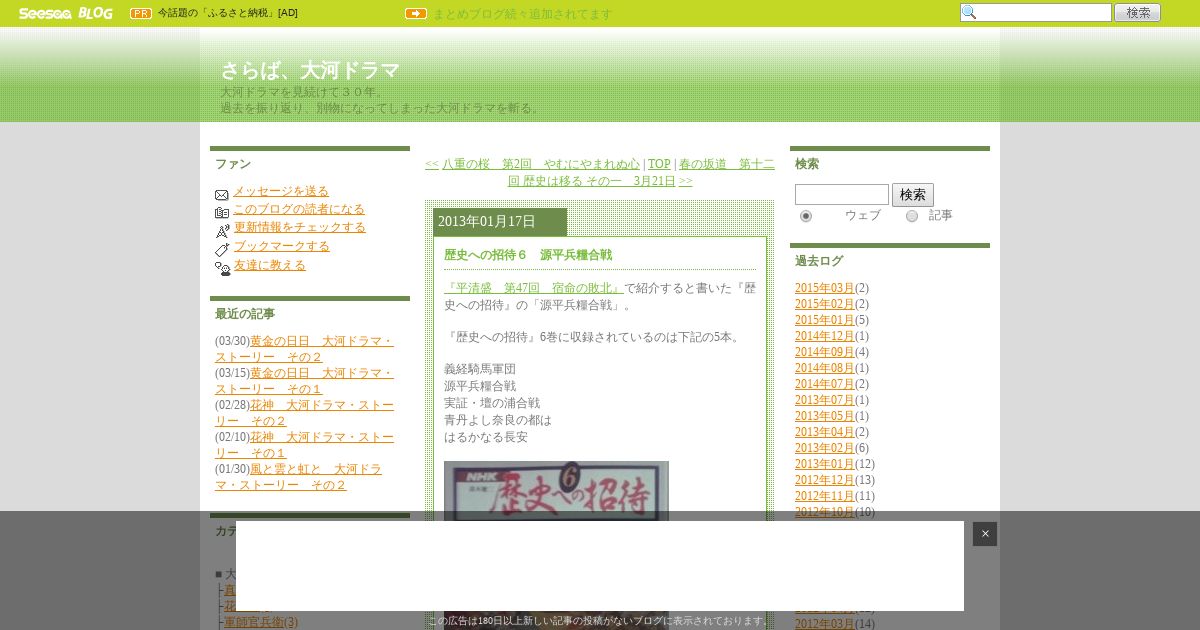Open recent post 花神 ストーリー その１
The width and height of the screenshot is (1200, 630).
[x=304, y=445]
